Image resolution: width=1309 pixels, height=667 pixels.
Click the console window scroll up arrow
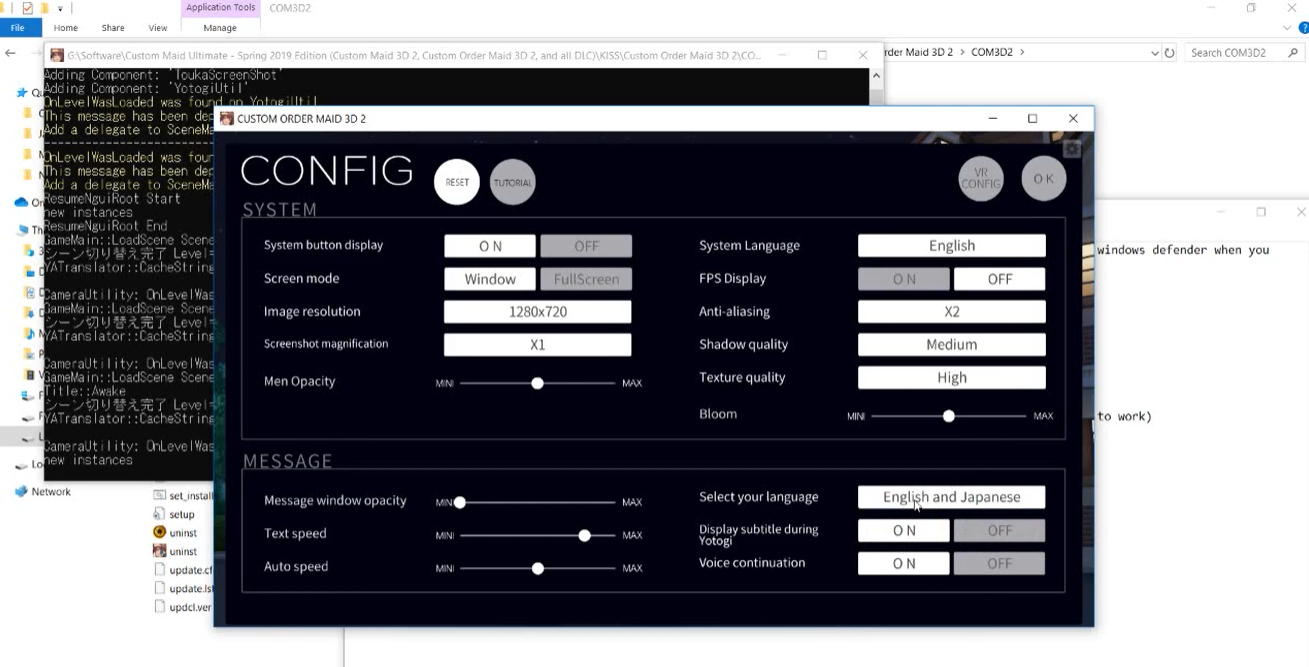877,76
